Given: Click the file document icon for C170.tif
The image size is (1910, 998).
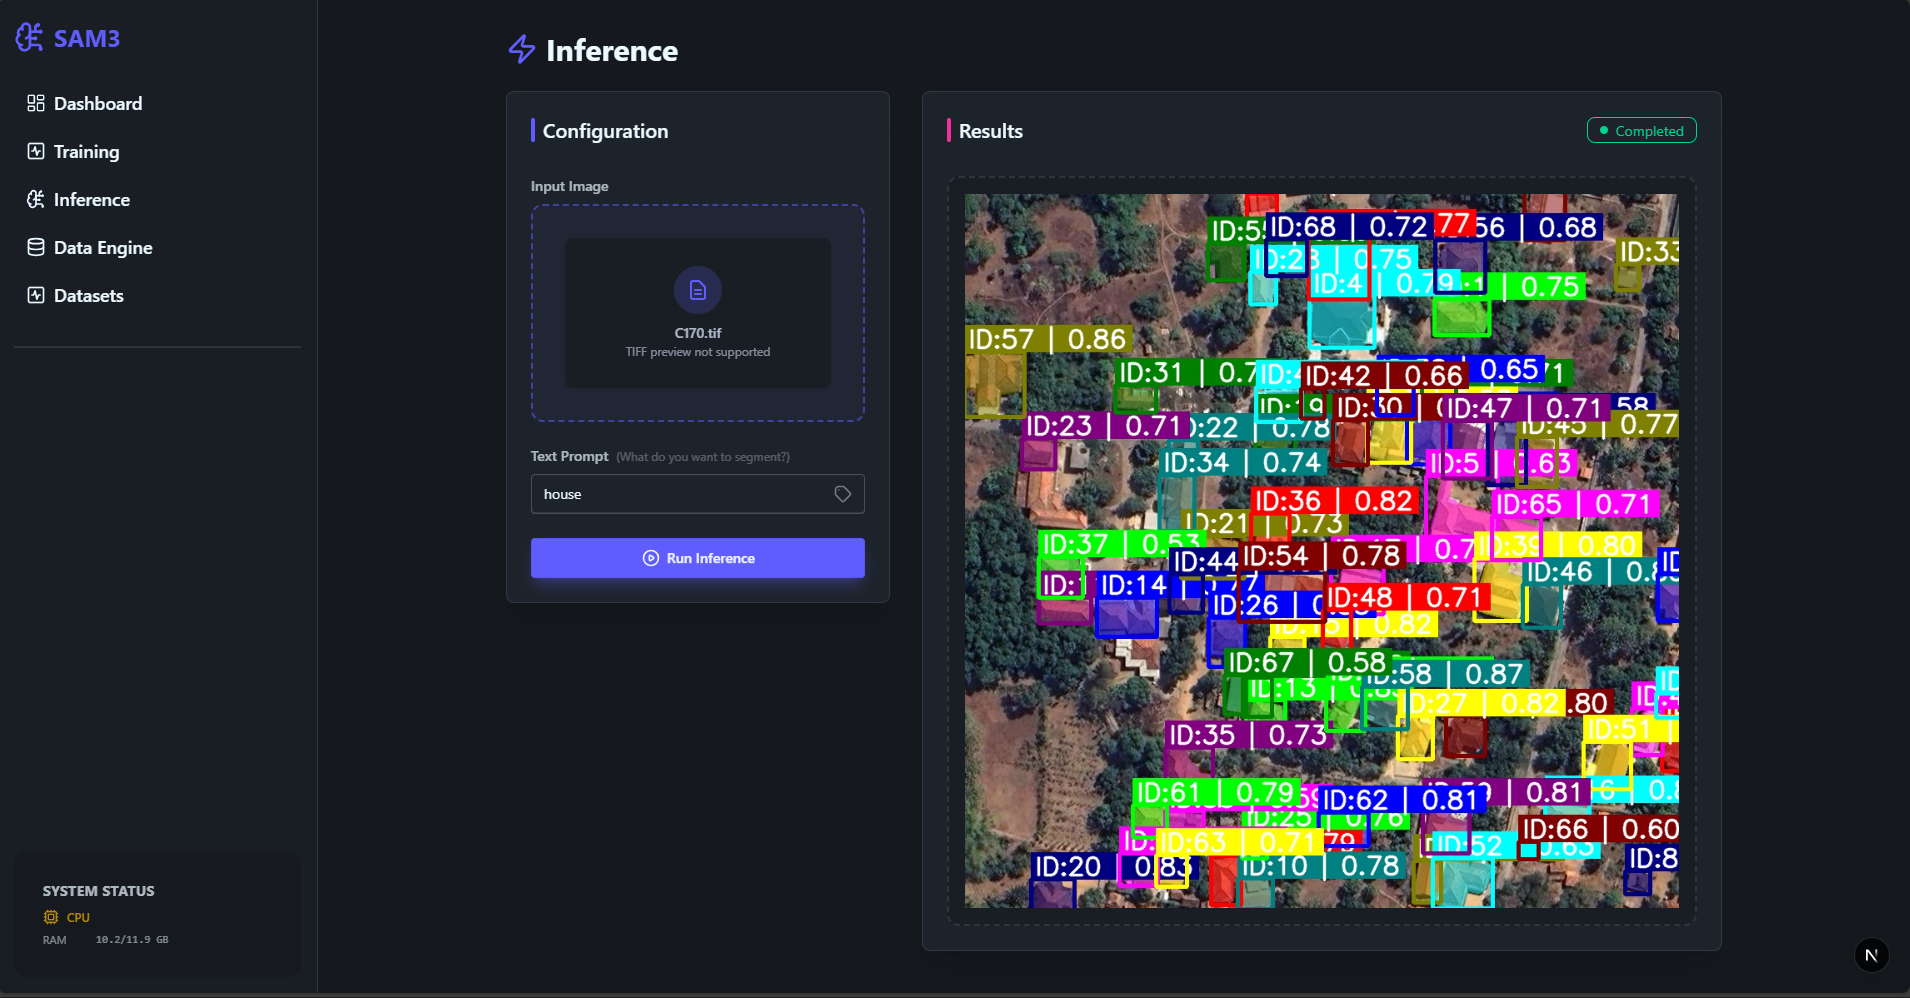Looking at the screenshot, I should point(698,290).
